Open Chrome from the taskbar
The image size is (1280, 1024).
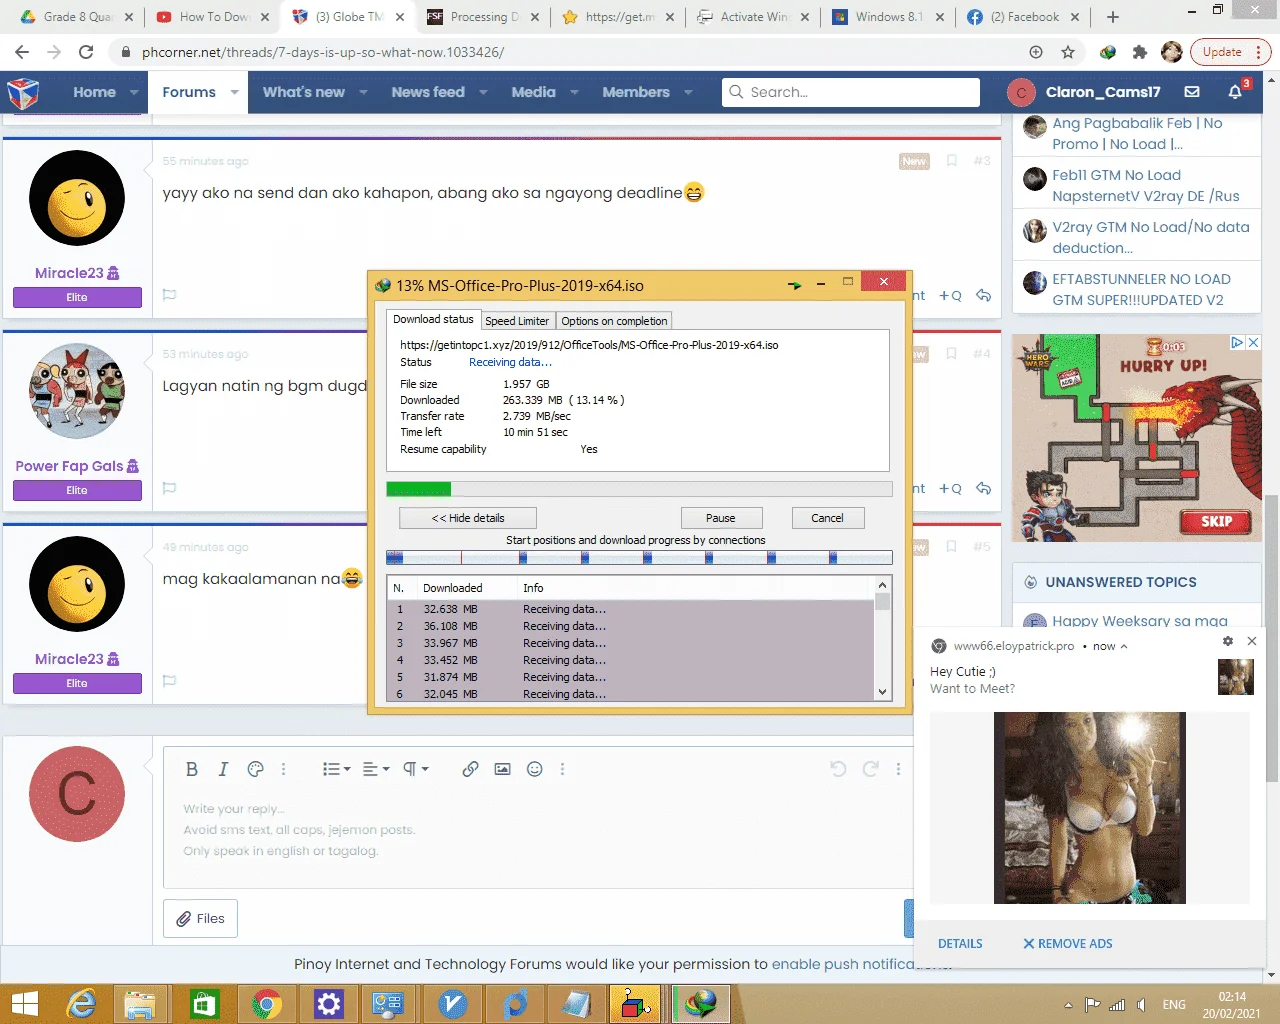point(266,1003)
